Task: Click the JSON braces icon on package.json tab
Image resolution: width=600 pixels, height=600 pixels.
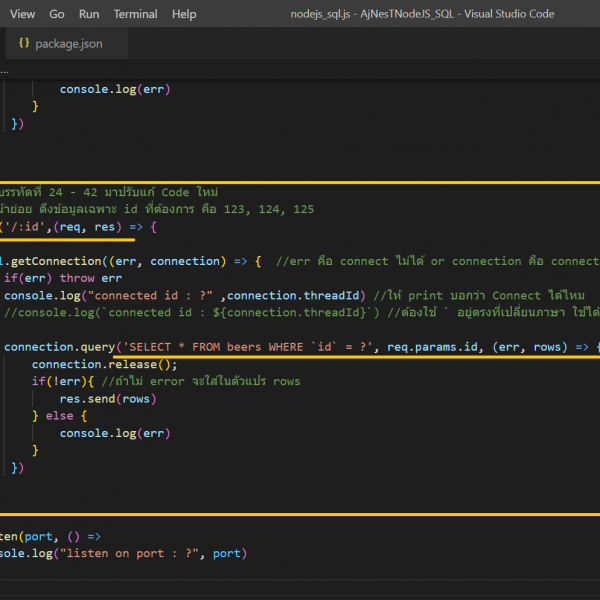Action: click(x=23, y=44)
